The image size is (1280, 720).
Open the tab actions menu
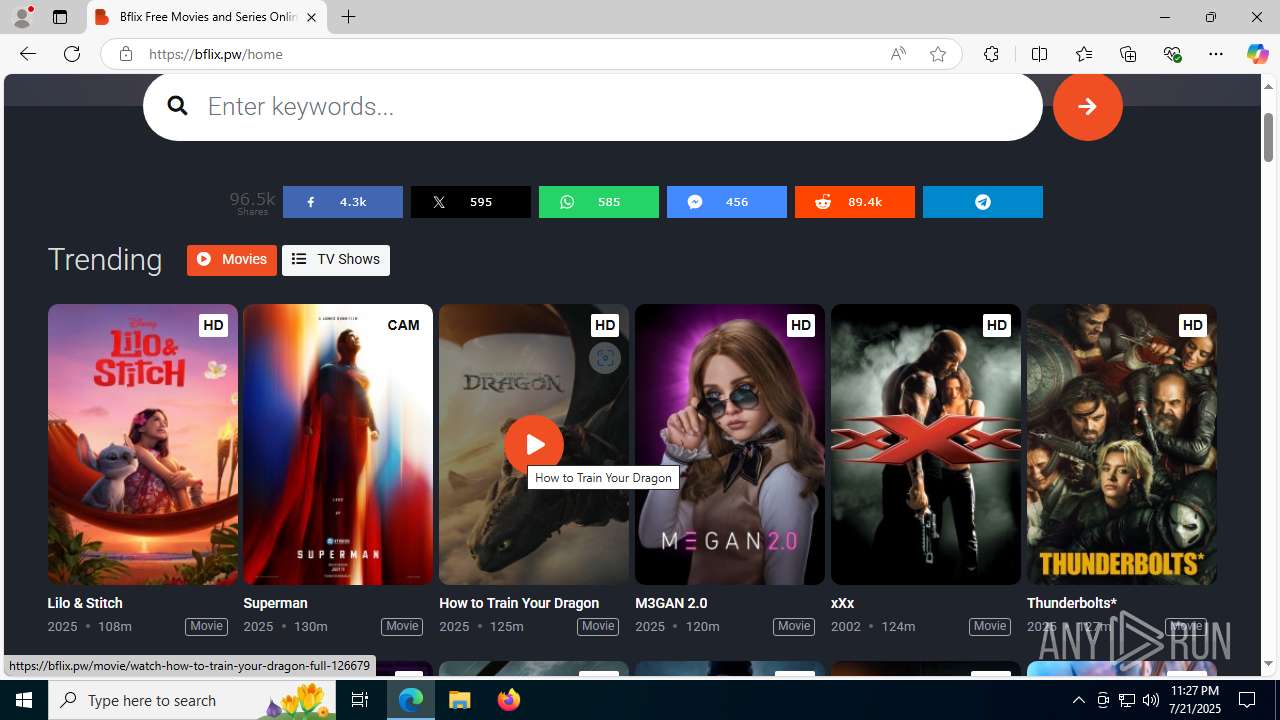[x=60, y=17]
